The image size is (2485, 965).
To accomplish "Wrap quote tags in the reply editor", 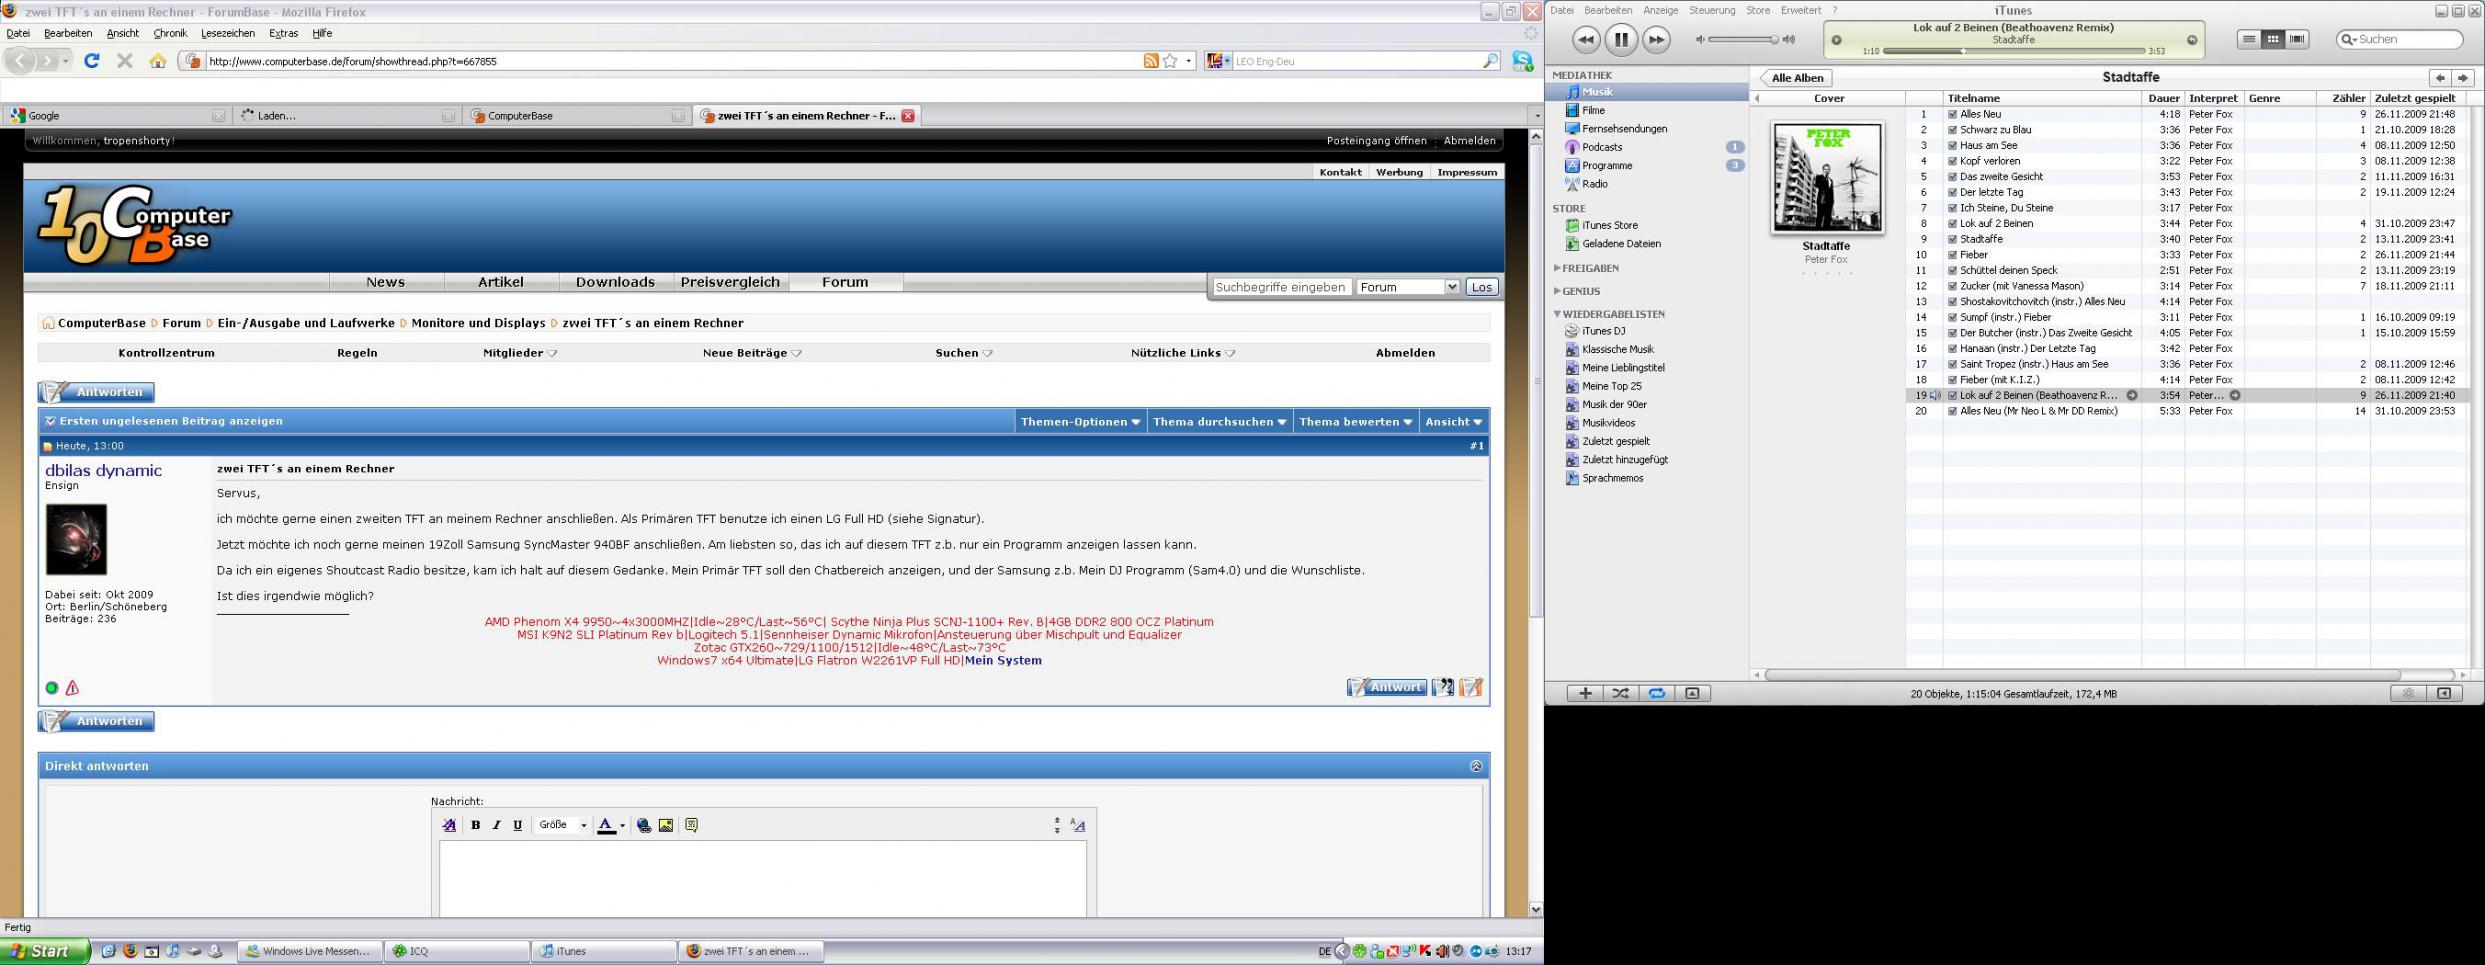I will (x=691, y=825).
